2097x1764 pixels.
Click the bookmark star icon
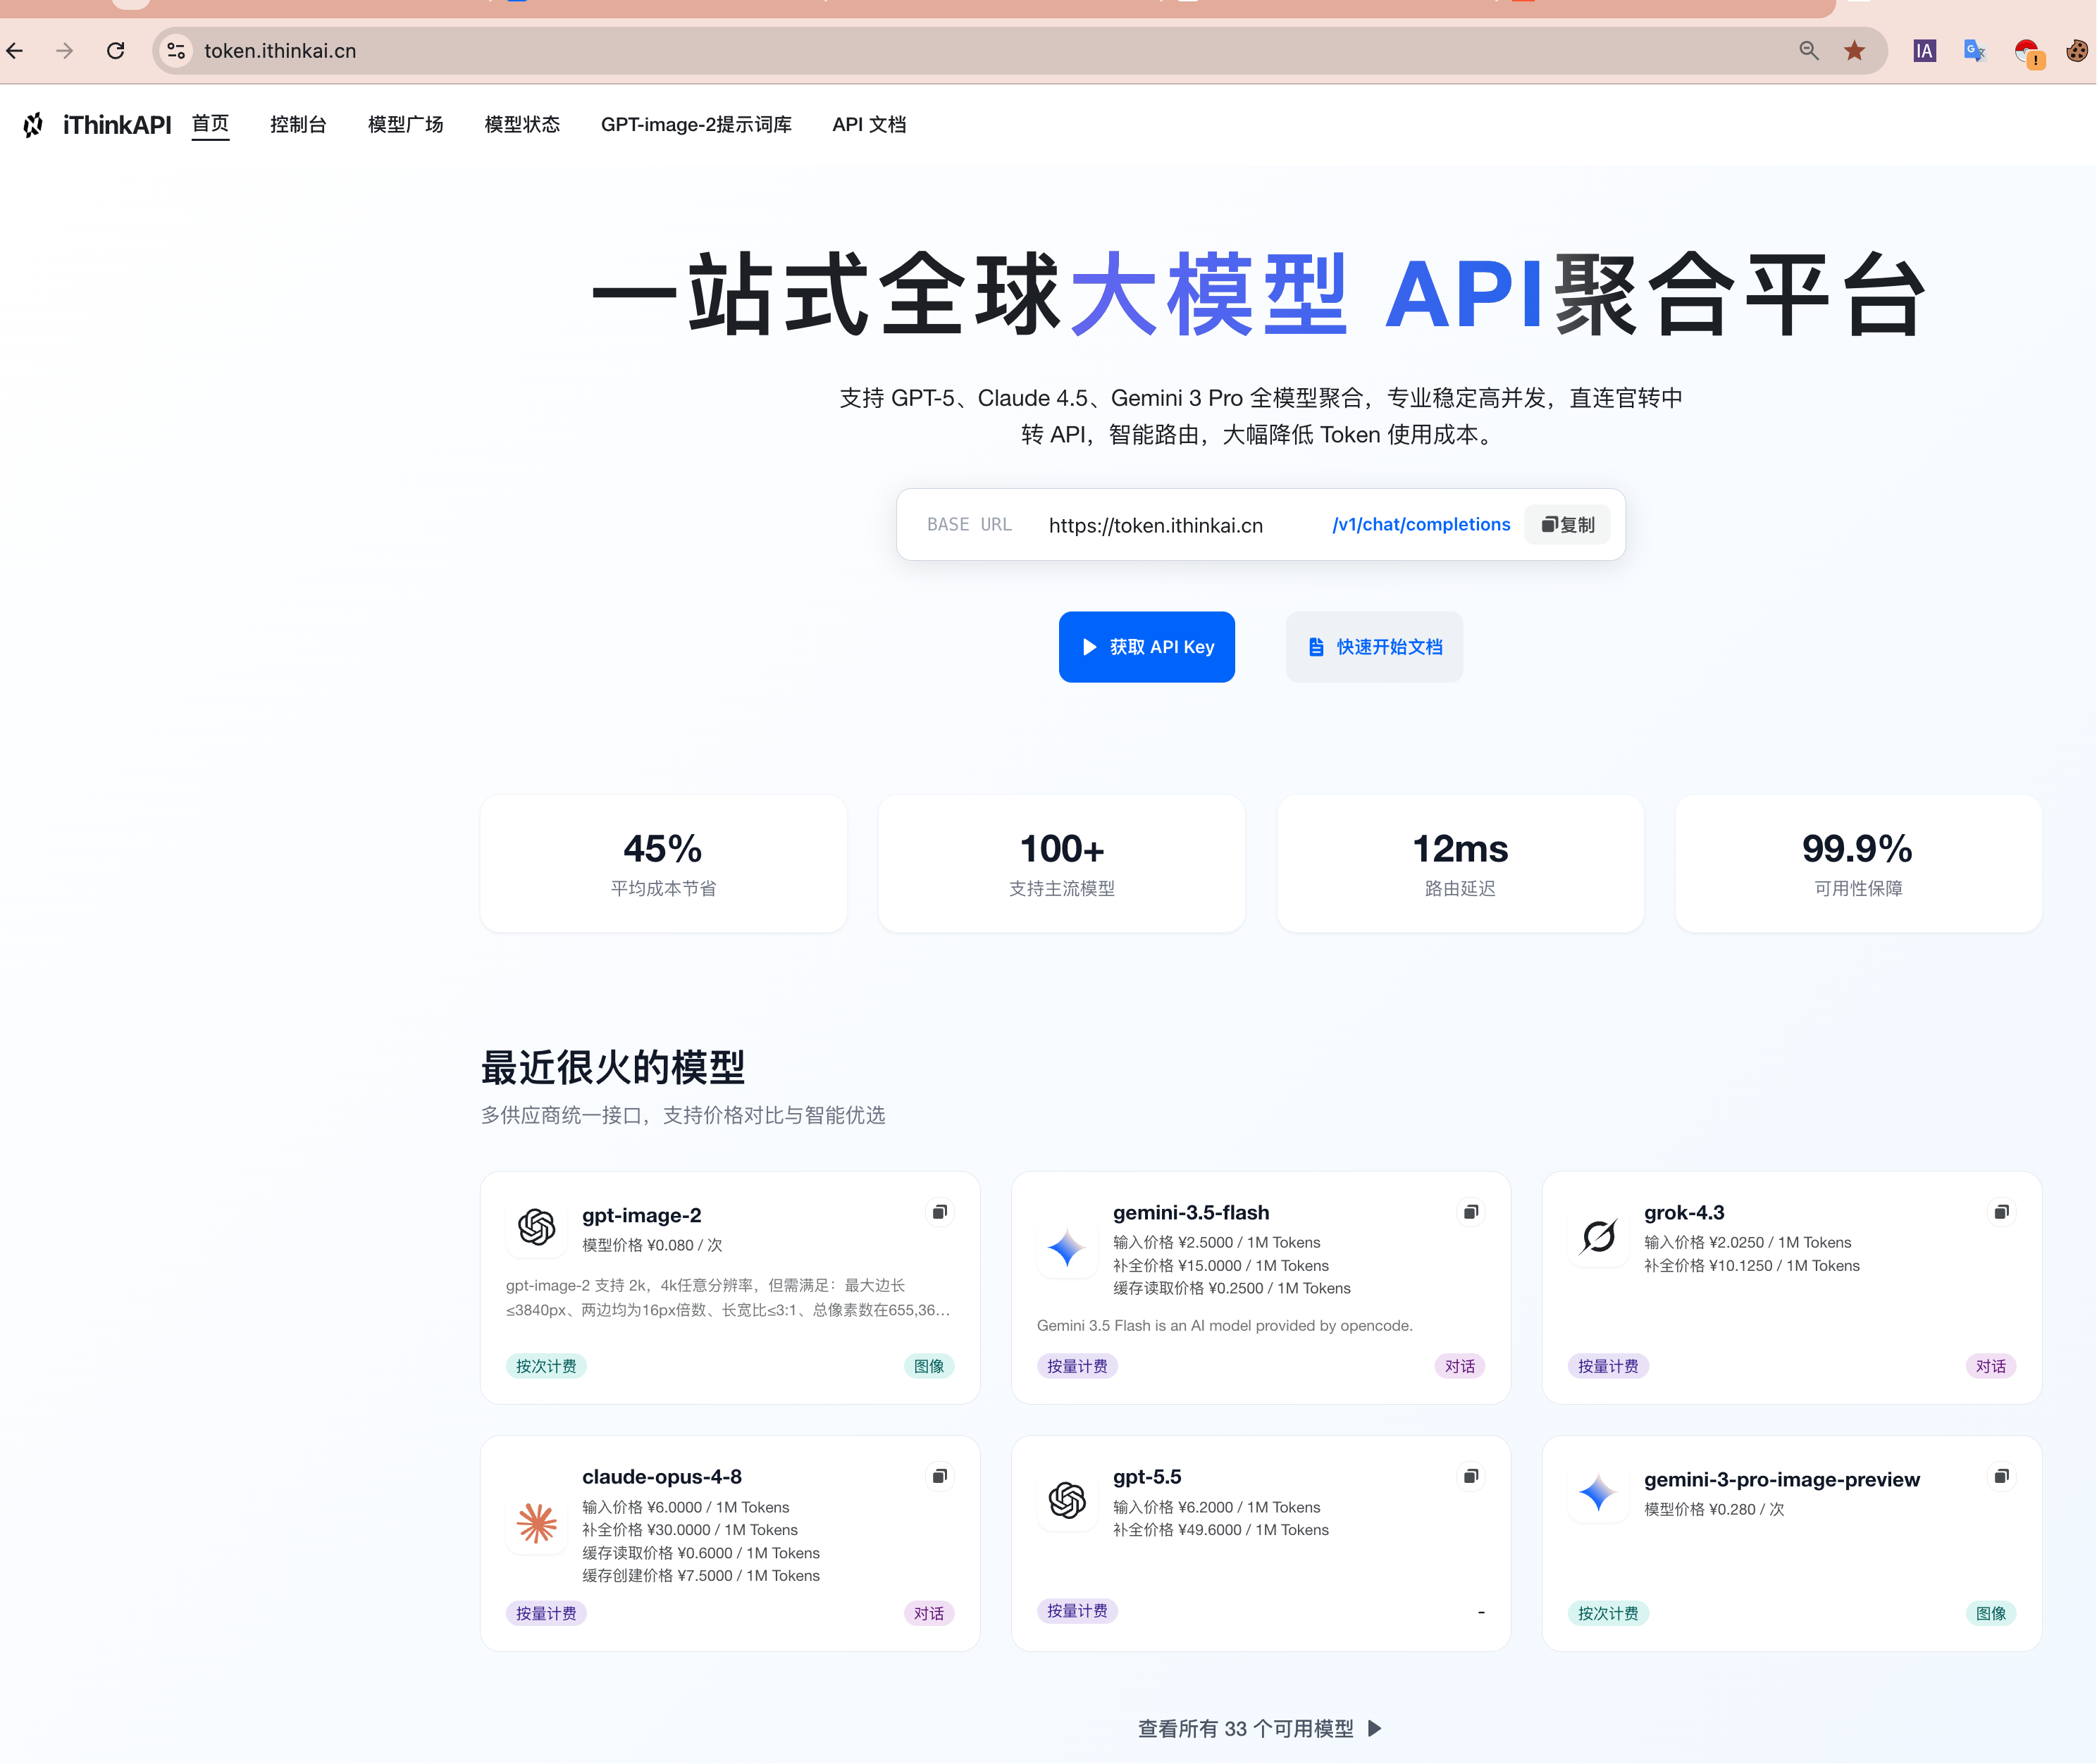1854,50
